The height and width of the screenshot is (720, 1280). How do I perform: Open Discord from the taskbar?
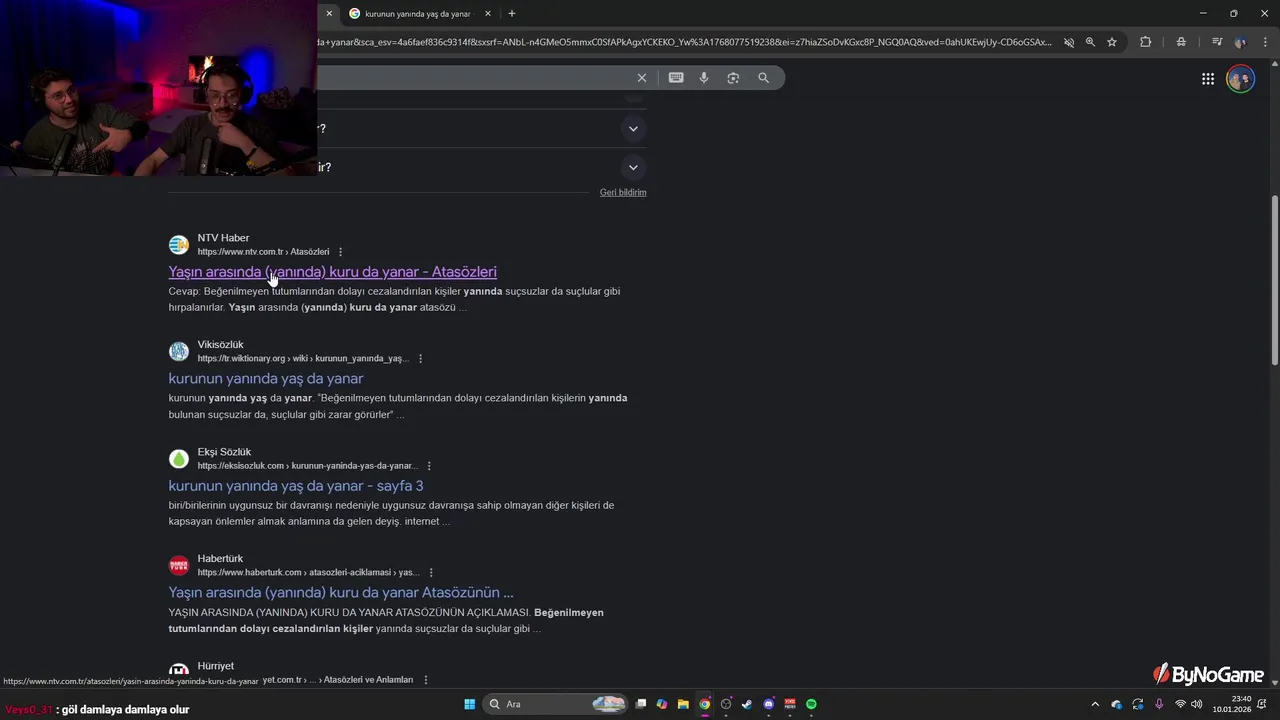pyautogui.click(x=769, y=704)
